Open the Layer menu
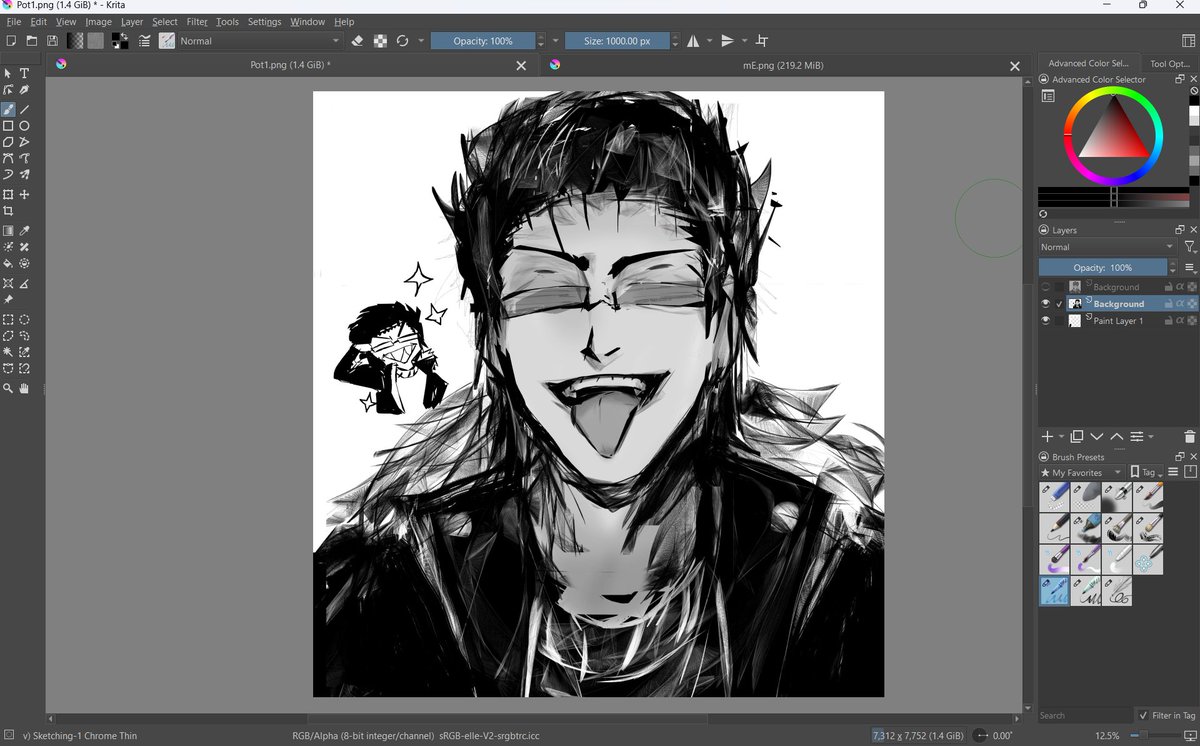The height and width of the screenshot is (746, 1200). click(x=132, y=21)
